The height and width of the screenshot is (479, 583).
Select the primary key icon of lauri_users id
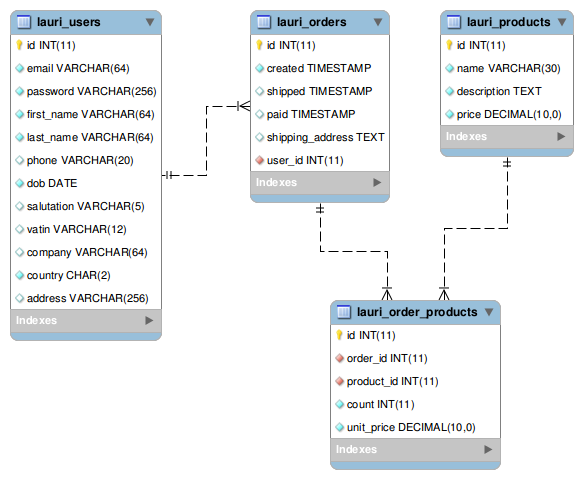click(x=19, y=45)
